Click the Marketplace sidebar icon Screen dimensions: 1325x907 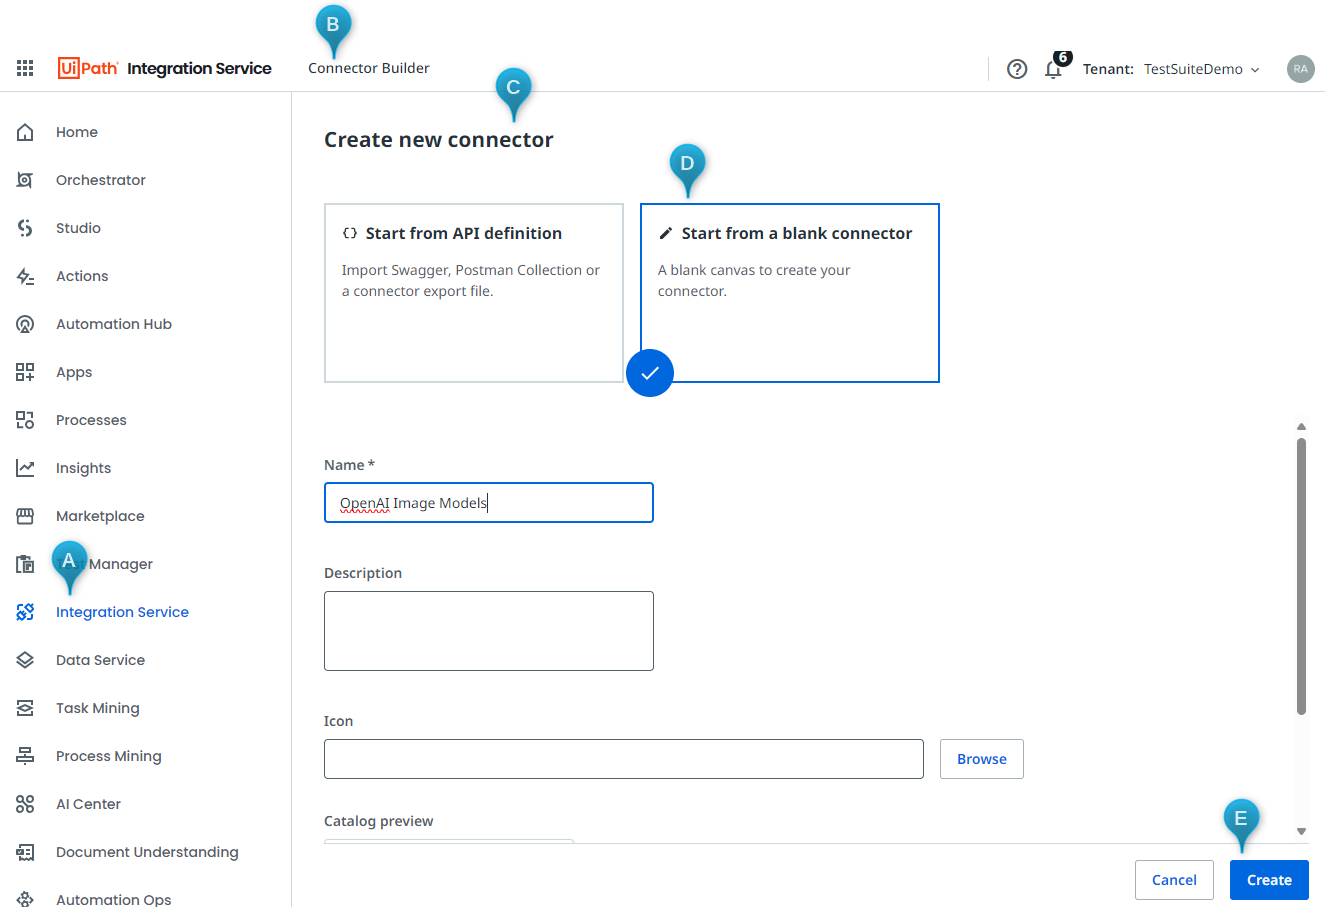coord(25,516)
